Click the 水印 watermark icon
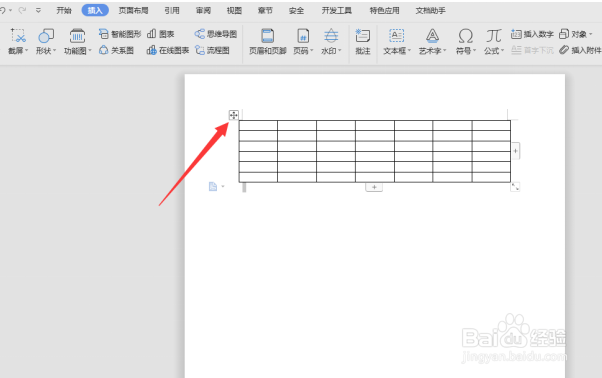Image resolution: width=602 pixels, height=378 pixels. (x=331, y=36)
